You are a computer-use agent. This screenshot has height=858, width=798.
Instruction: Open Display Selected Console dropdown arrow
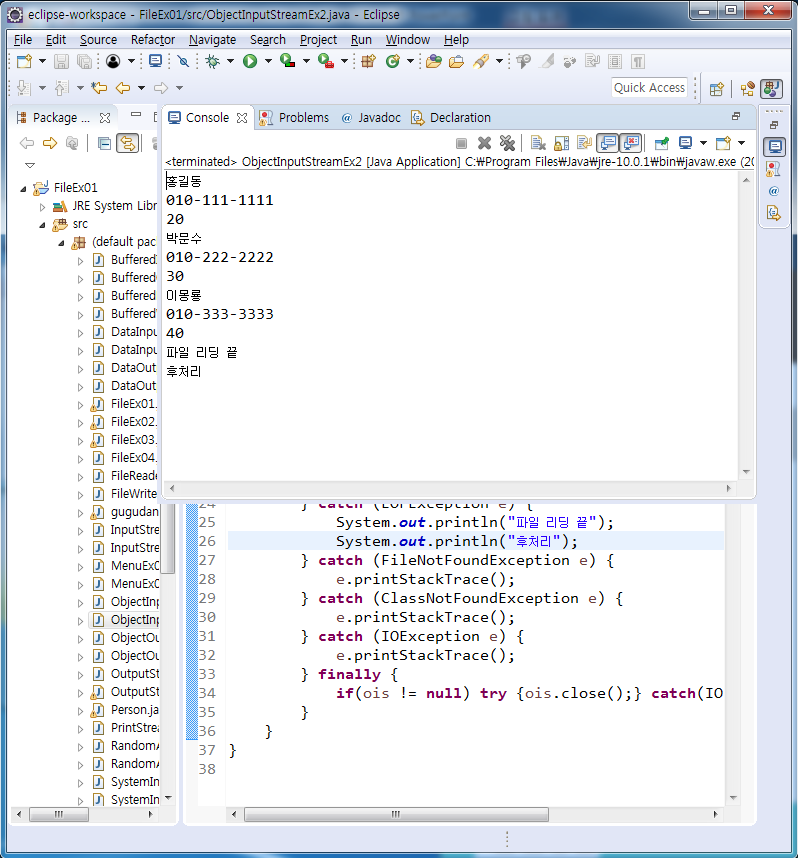[x=703, y=143]
